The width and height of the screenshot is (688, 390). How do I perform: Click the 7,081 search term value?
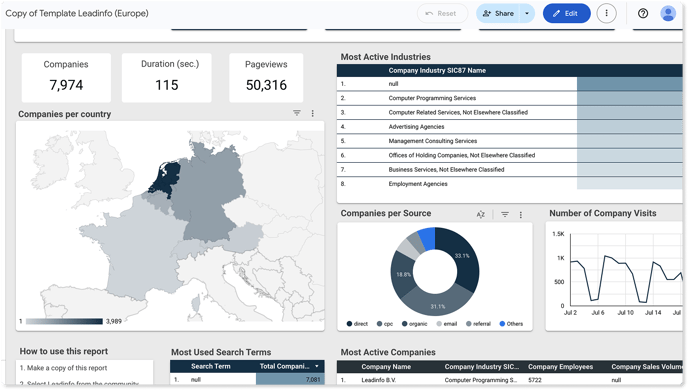click(x=313, y=379)
